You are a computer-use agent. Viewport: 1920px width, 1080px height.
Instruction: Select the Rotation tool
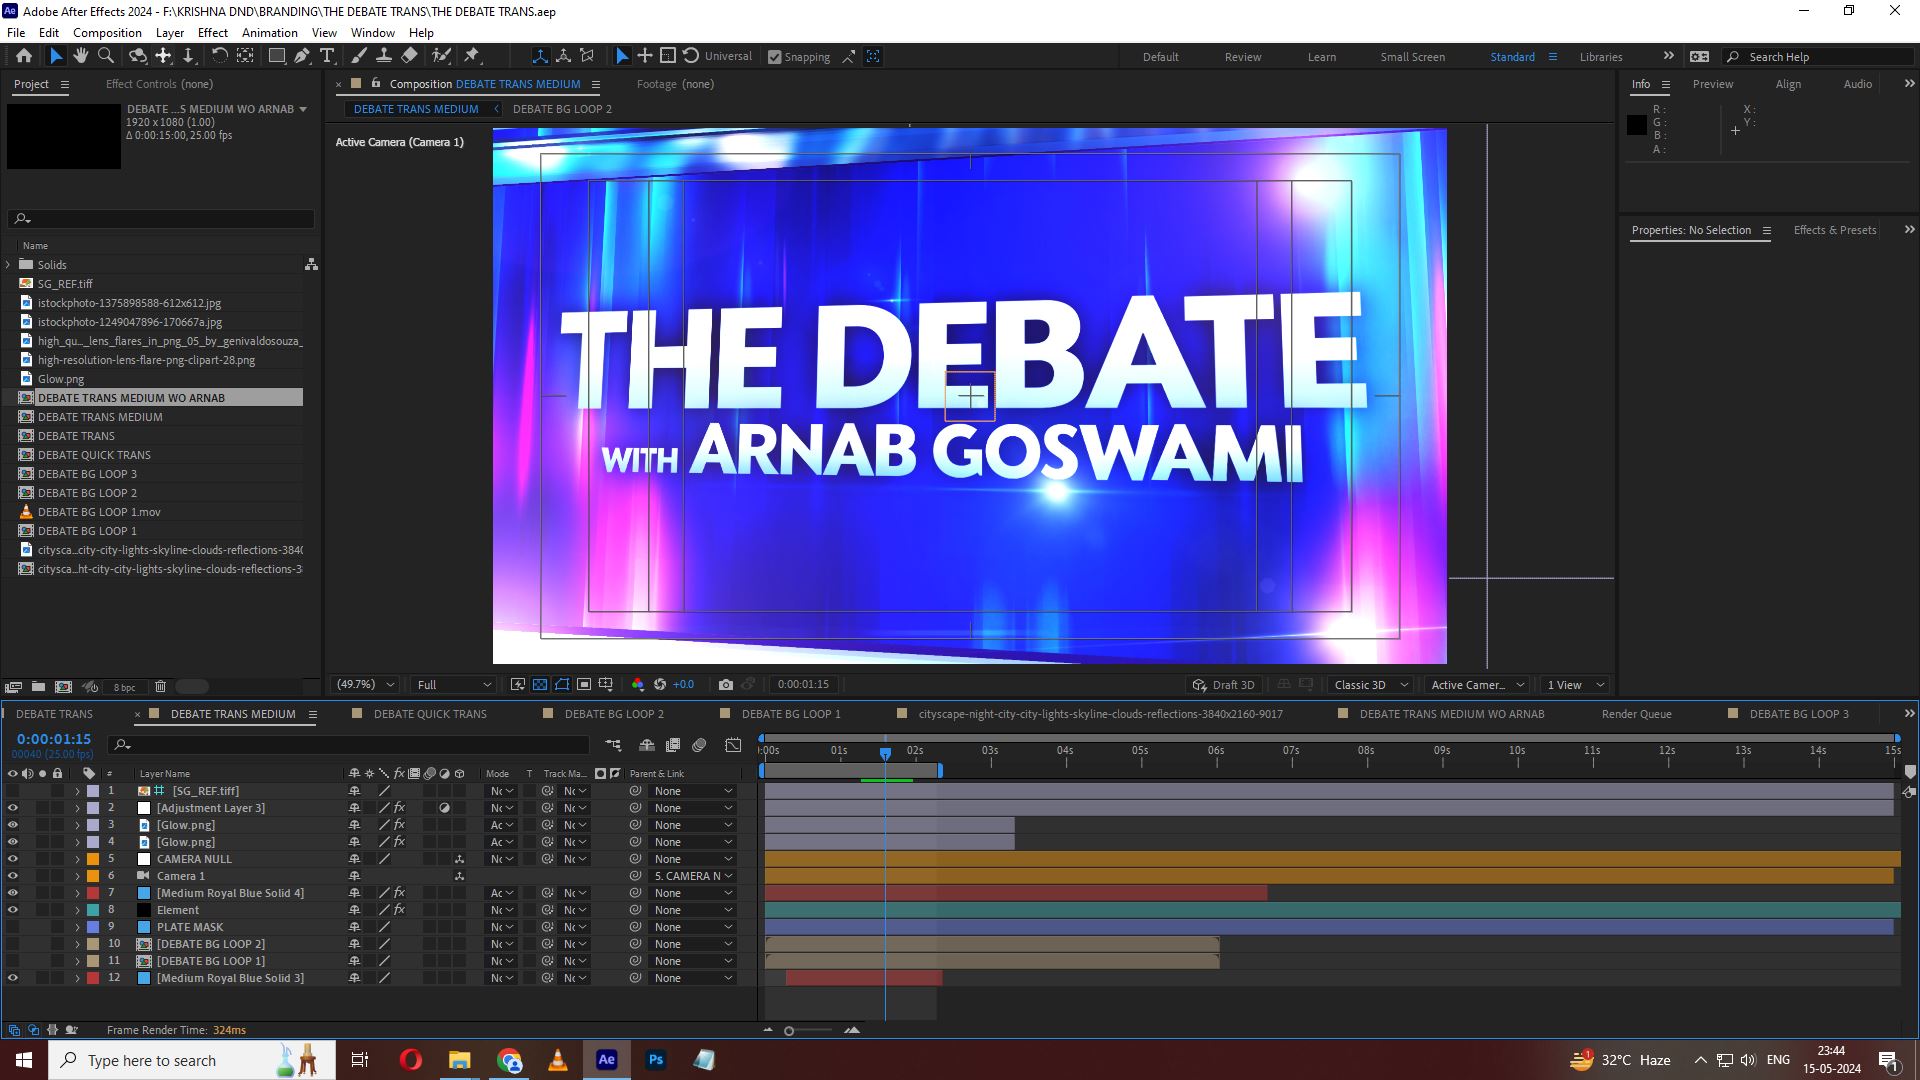click(x=220, y=56)
